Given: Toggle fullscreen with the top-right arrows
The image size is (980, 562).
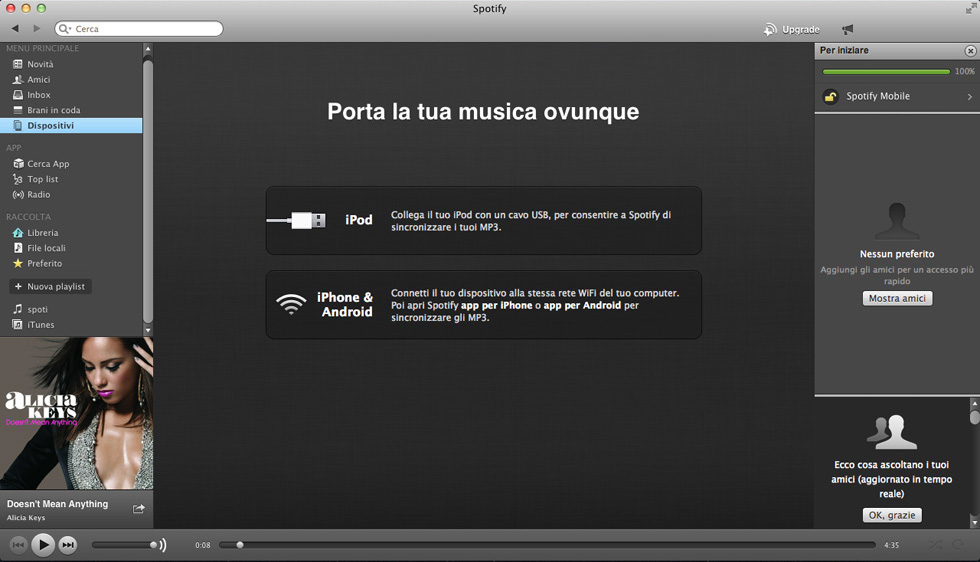Looking at the screenshot, I should [x=969, y=9].
